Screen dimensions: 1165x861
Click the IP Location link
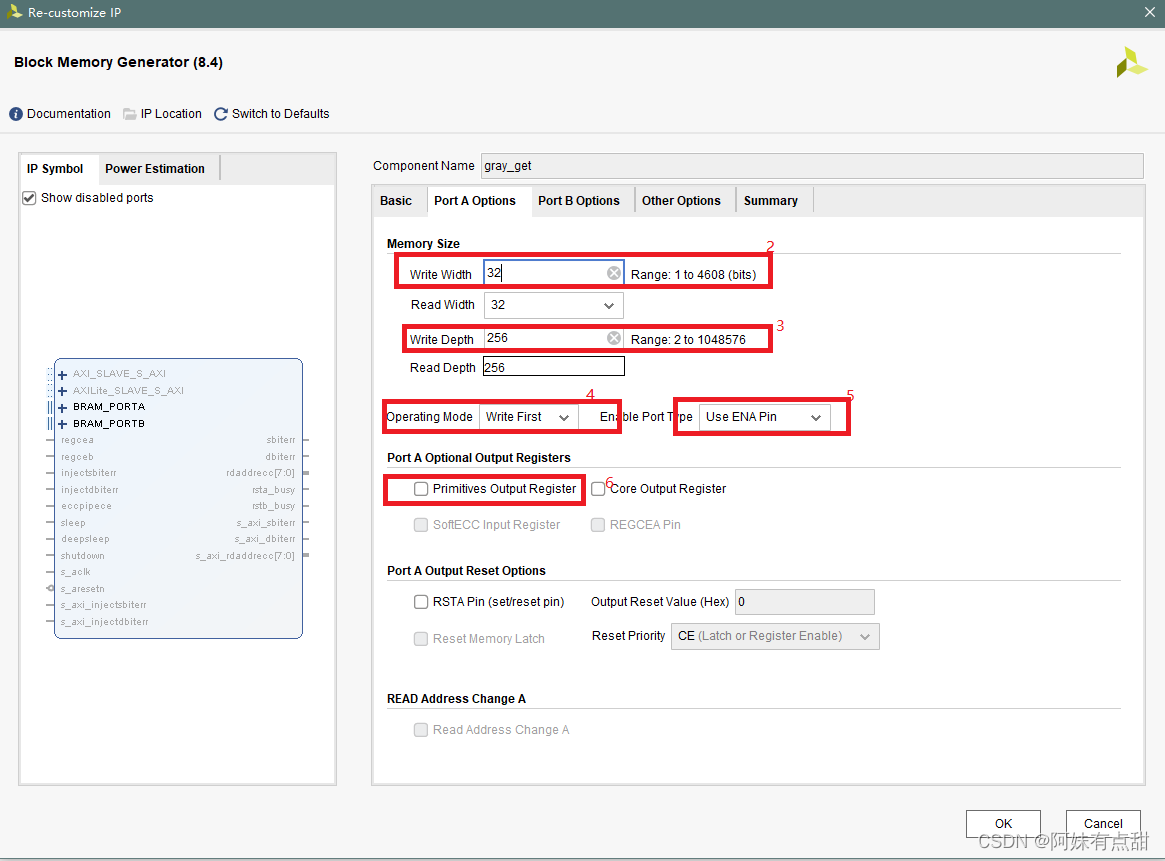[x=171, y=114]
